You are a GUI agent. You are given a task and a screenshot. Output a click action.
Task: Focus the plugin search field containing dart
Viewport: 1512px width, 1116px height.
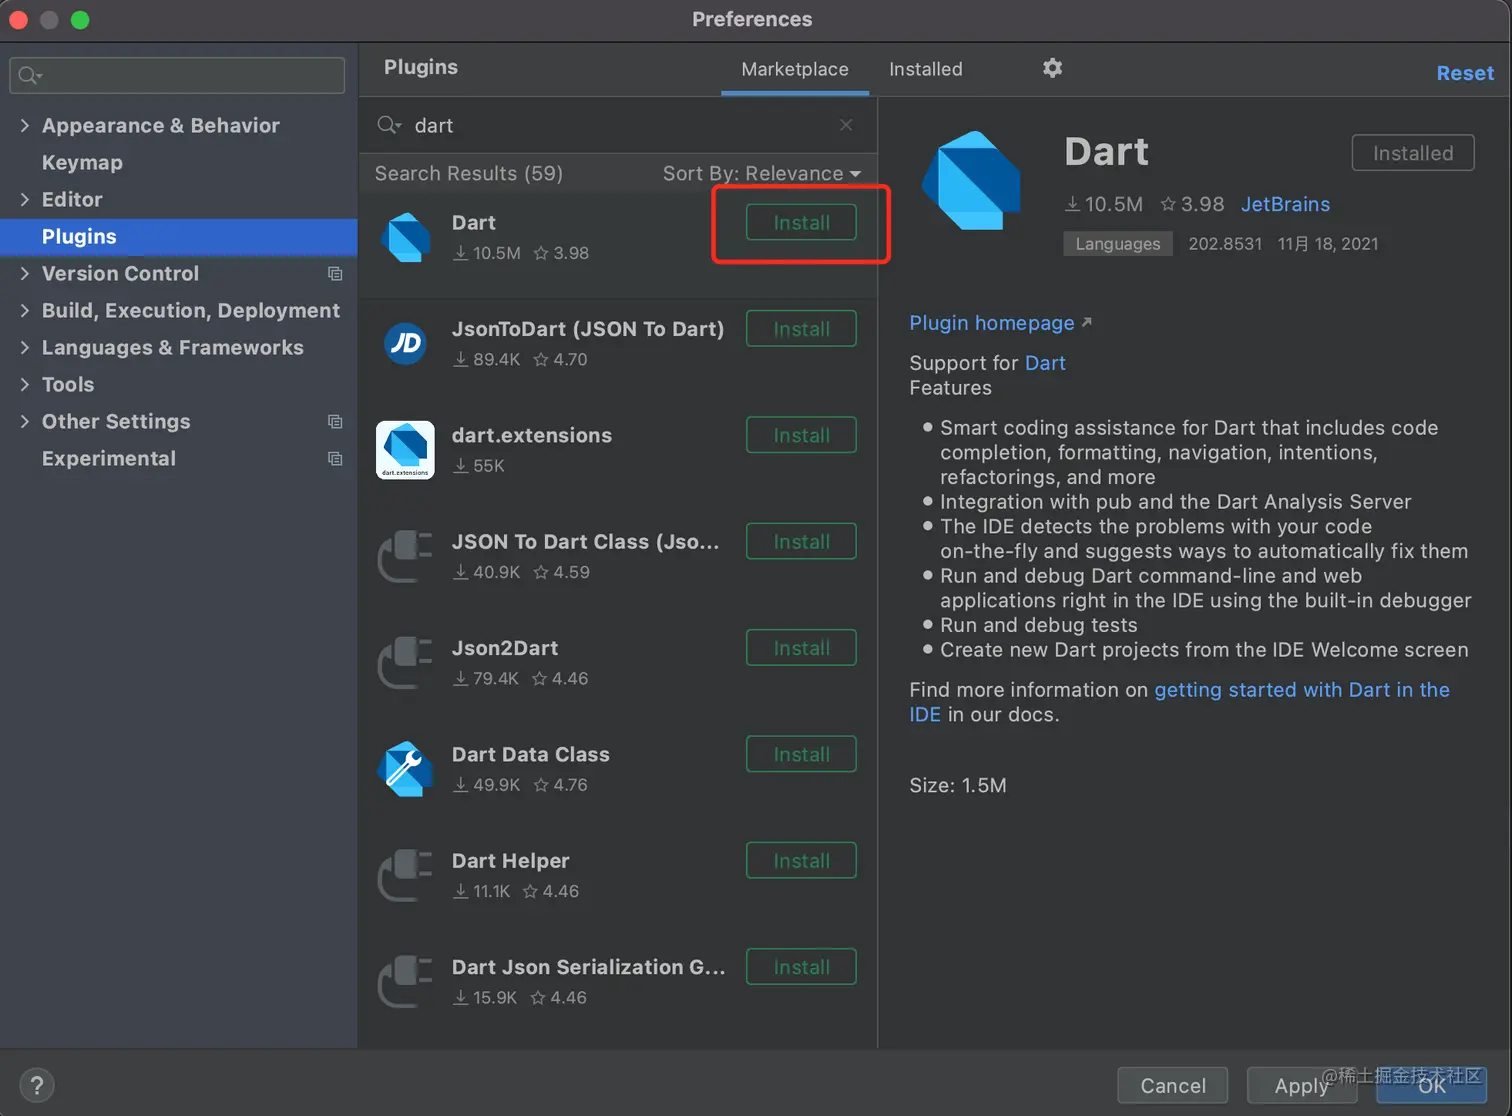click(617, 125)
